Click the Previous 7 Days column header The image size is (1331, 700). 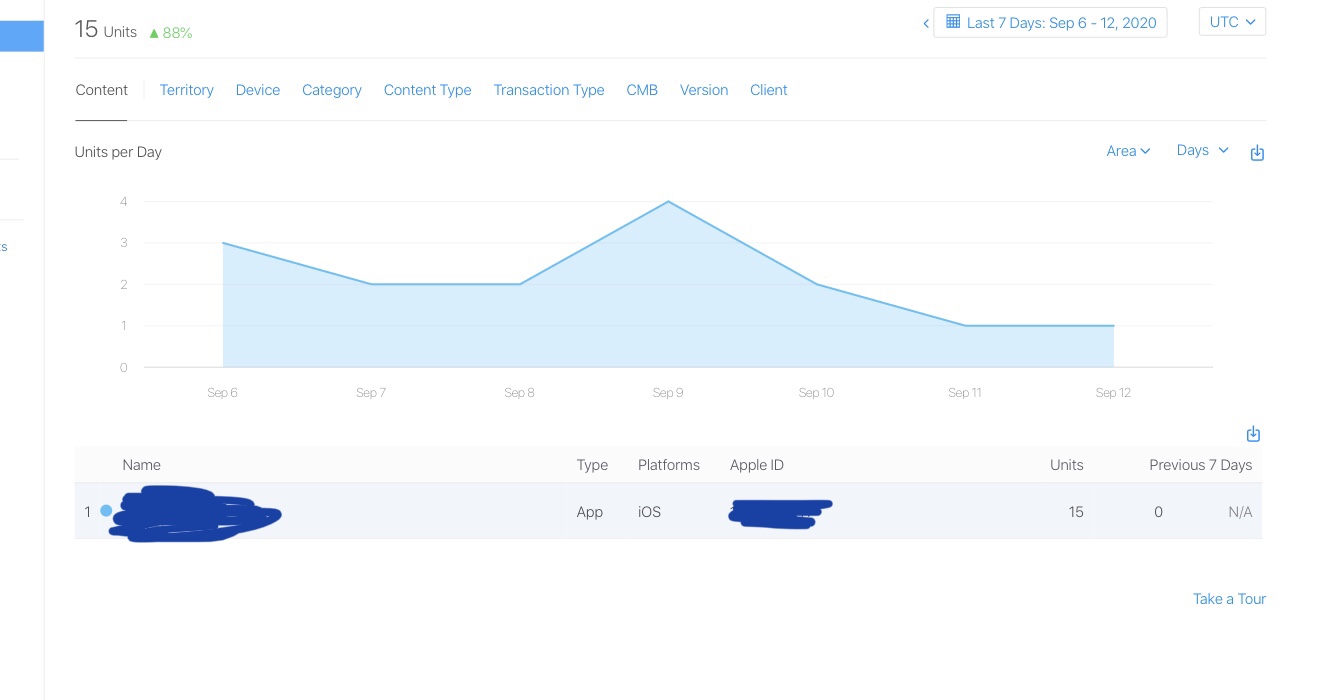tap(1200, 465)
